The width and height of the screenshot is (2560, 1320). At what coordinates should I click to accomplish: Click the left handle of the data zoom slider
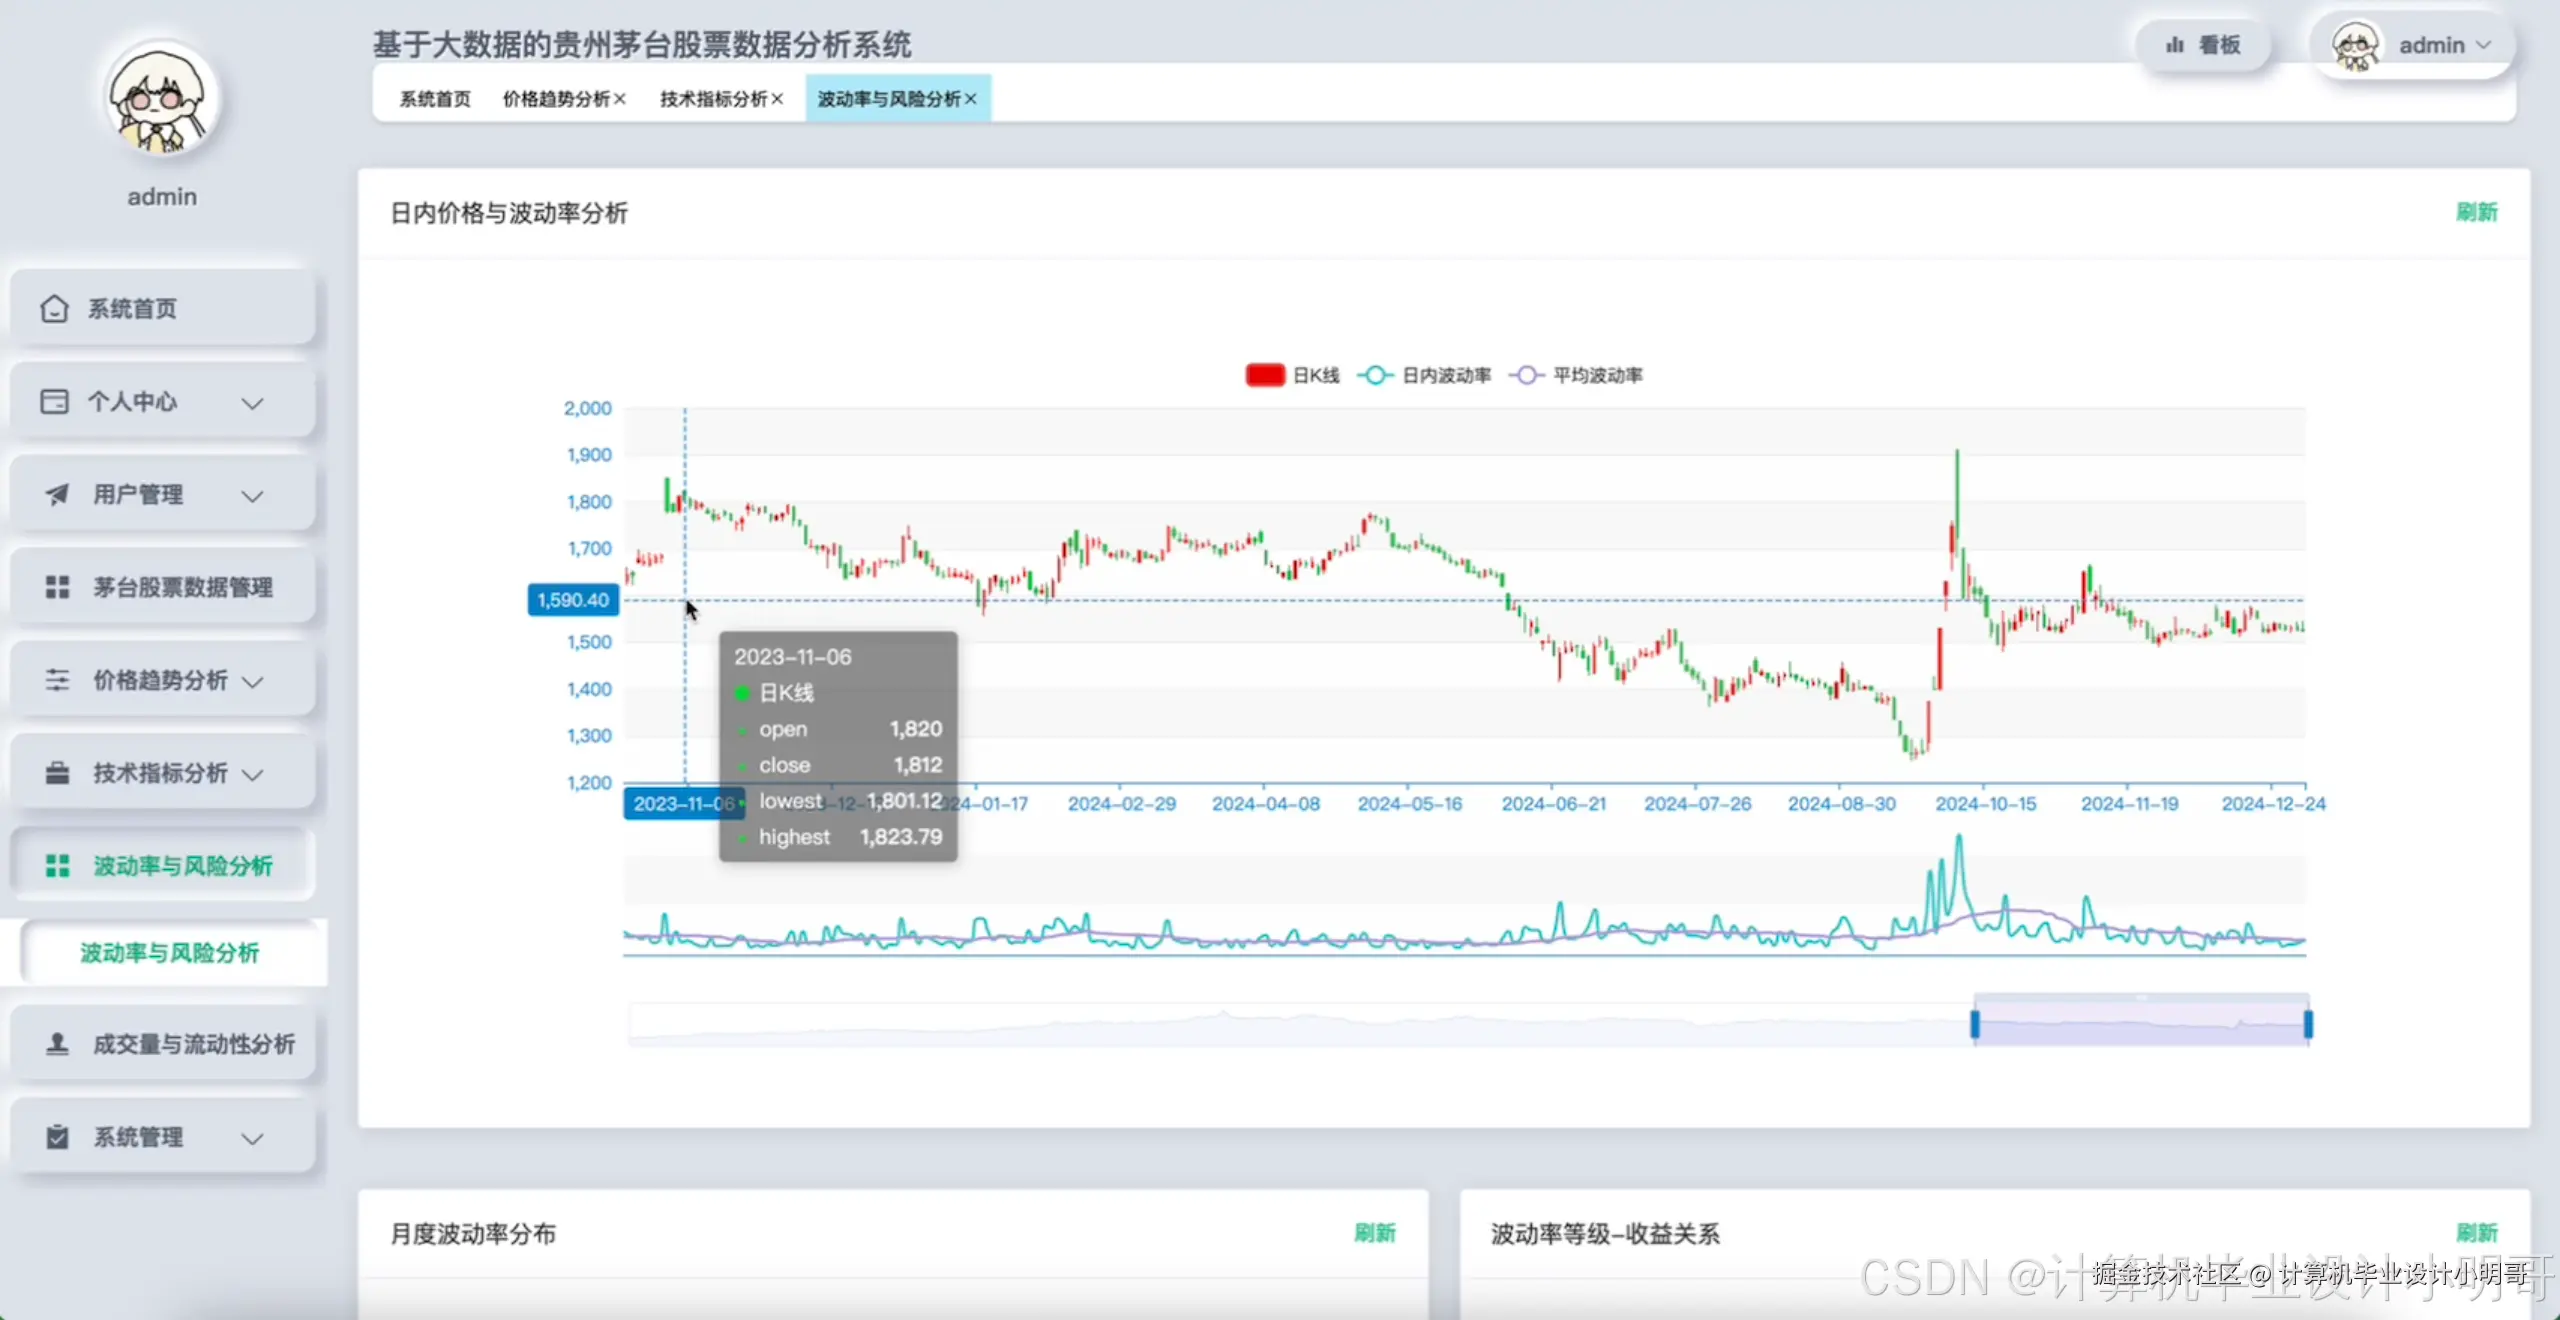(1975, 1024)
